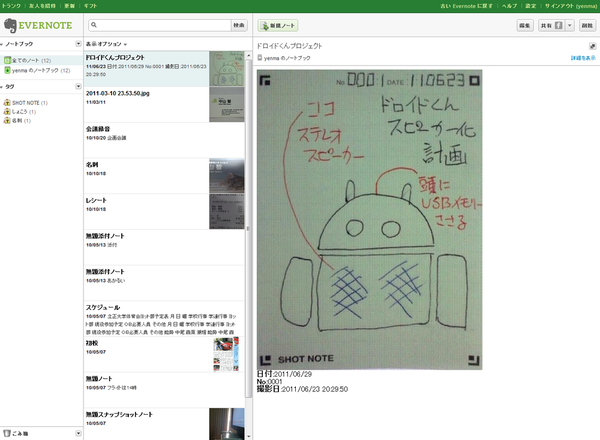Viewport: 600px width, 440px height.
Task: Click the 詳細を表示 link
Action: [583, 58]
